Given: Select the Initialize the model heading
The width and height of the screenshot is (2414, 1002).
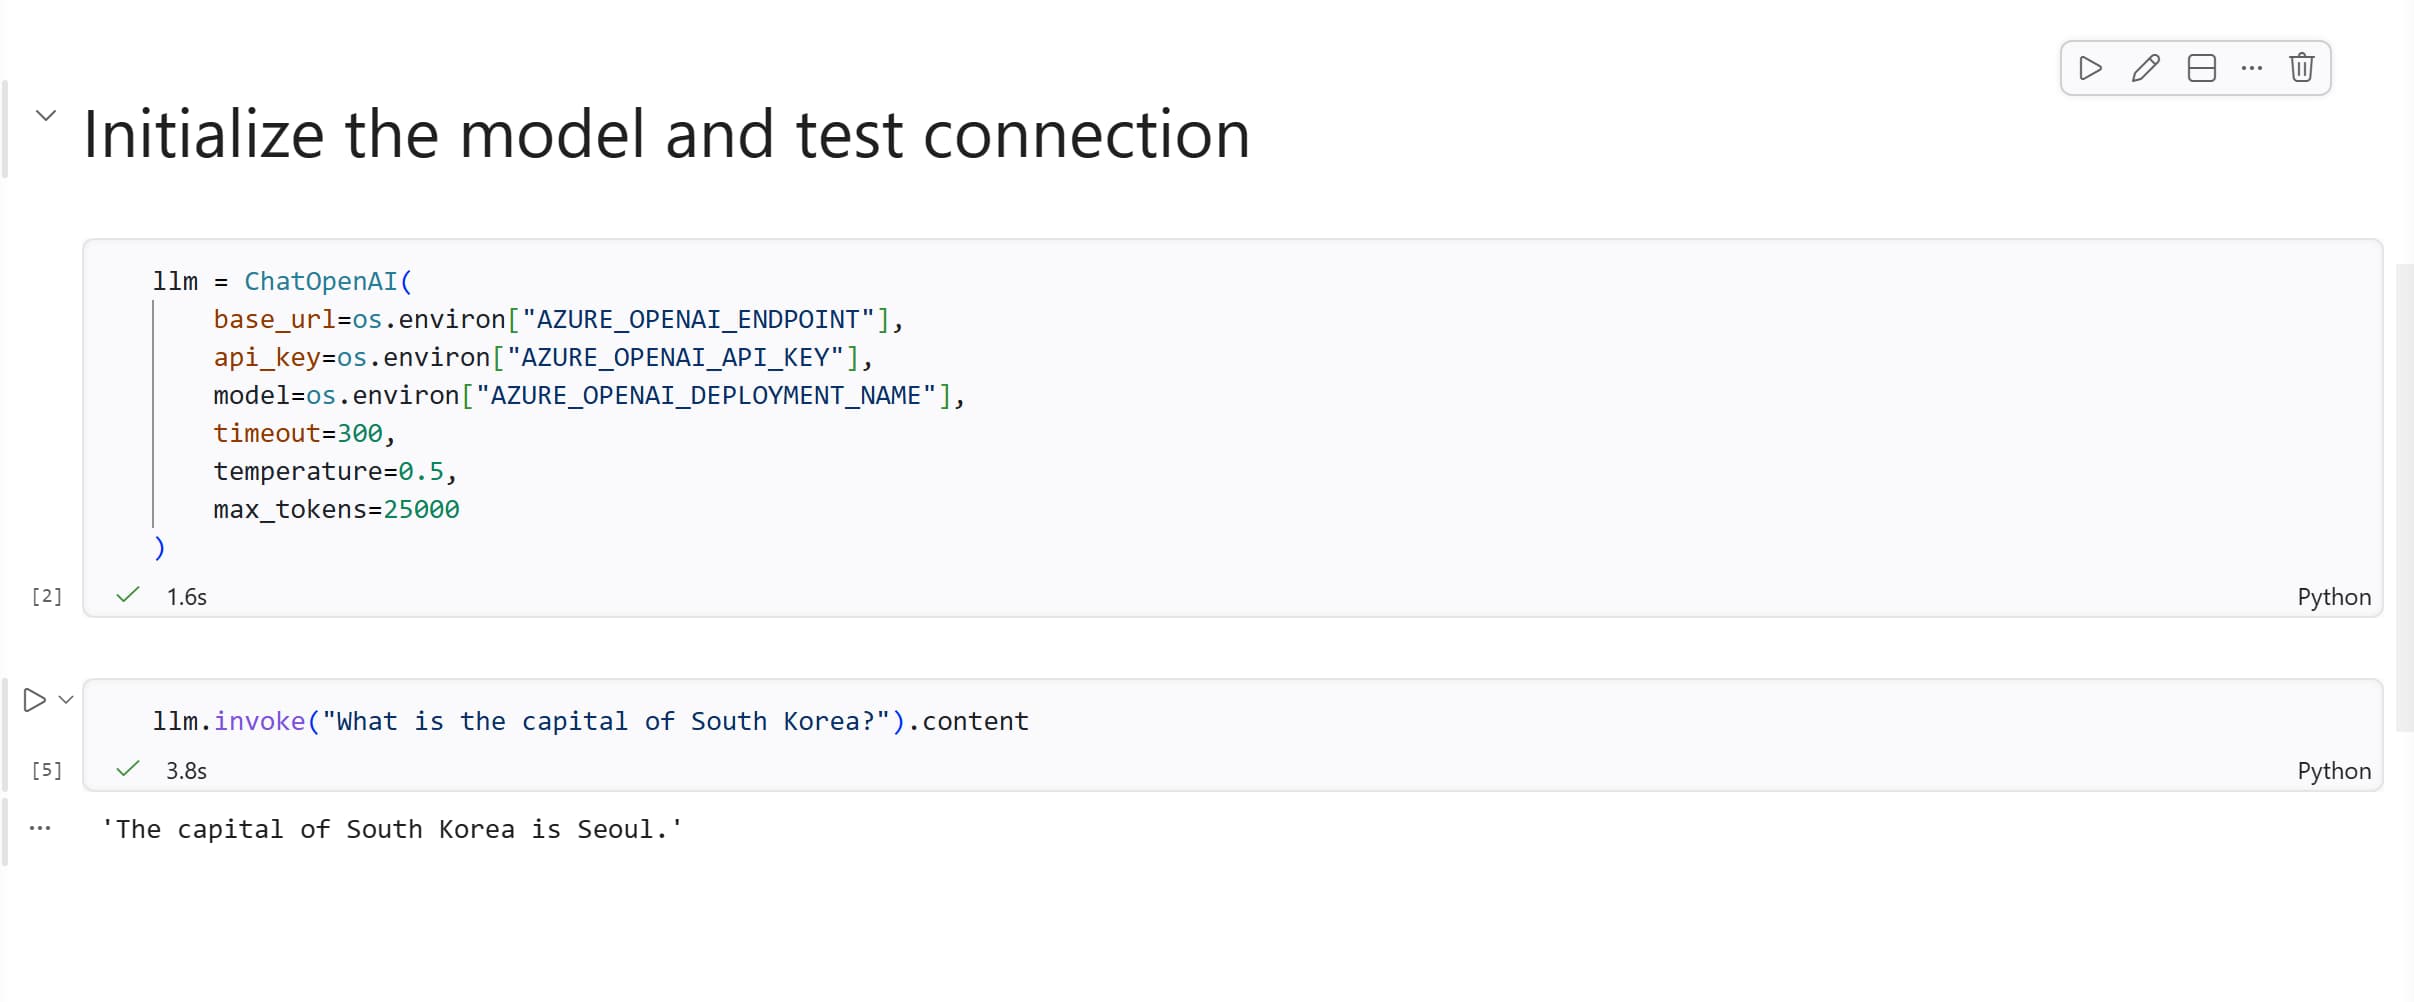Looking at the screenshot, I should 666,134.
